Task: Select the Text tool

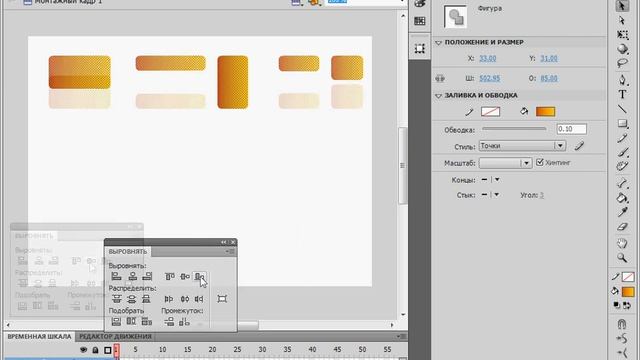Action: 622,94
